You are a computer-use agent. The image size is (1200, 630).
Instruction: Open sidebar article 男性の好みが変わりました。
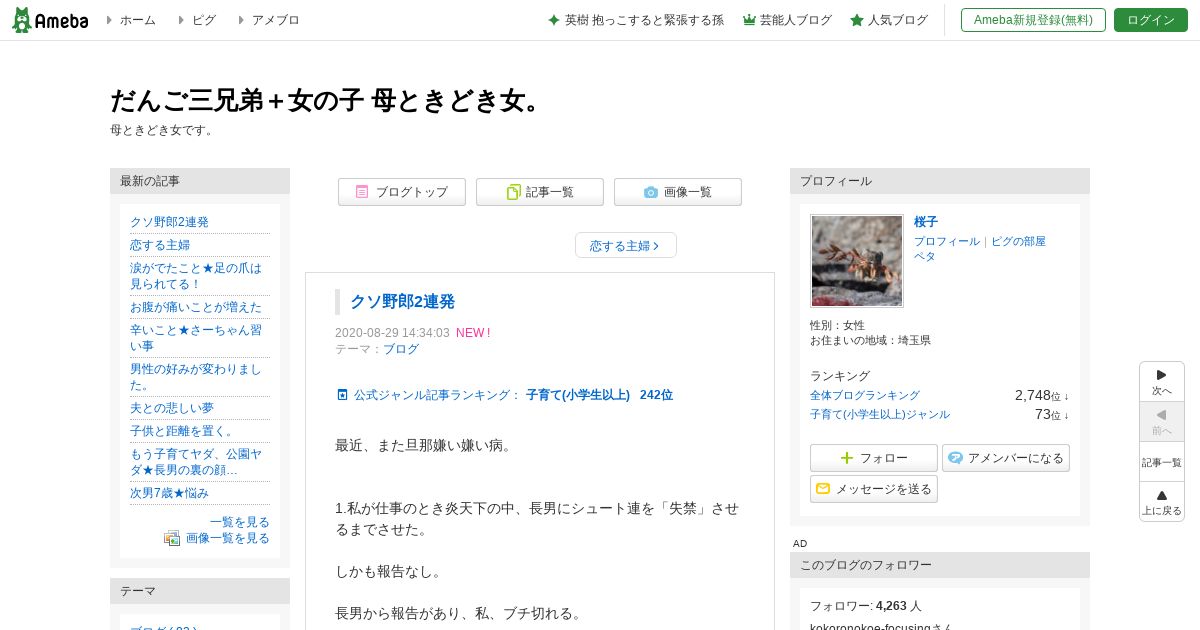(x=196, y=377)
